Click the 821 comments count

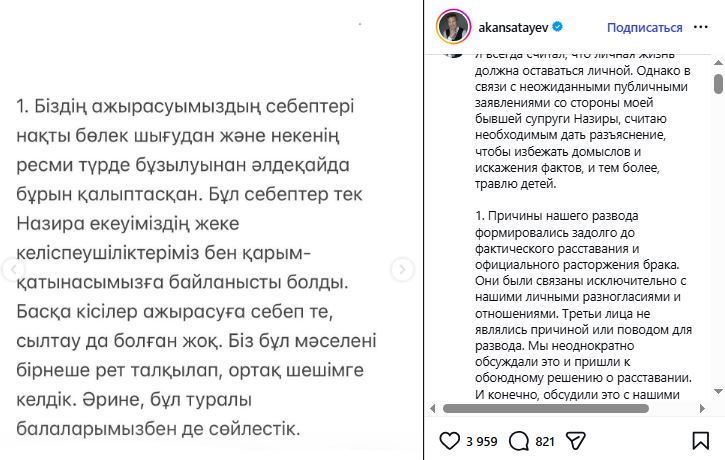pyautogui.click(x=545, y=440)
